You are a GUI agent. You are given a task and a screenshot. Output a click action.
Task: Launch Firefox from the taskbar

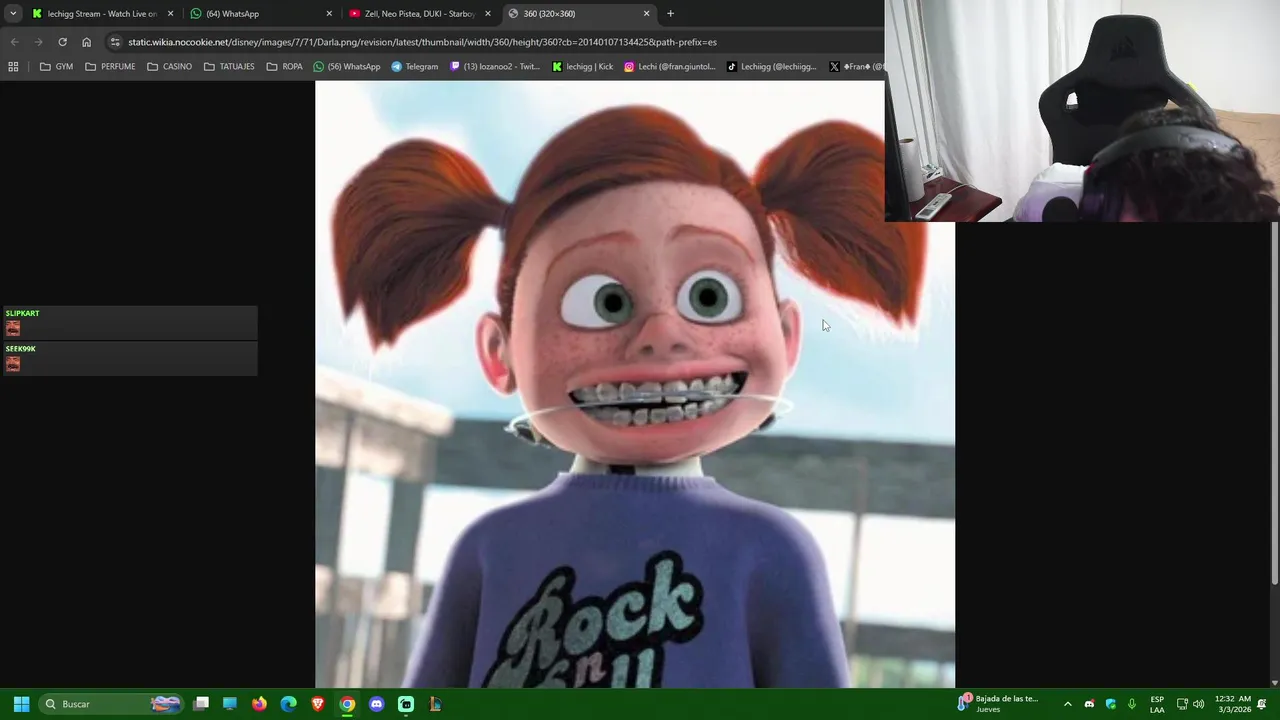259,704
